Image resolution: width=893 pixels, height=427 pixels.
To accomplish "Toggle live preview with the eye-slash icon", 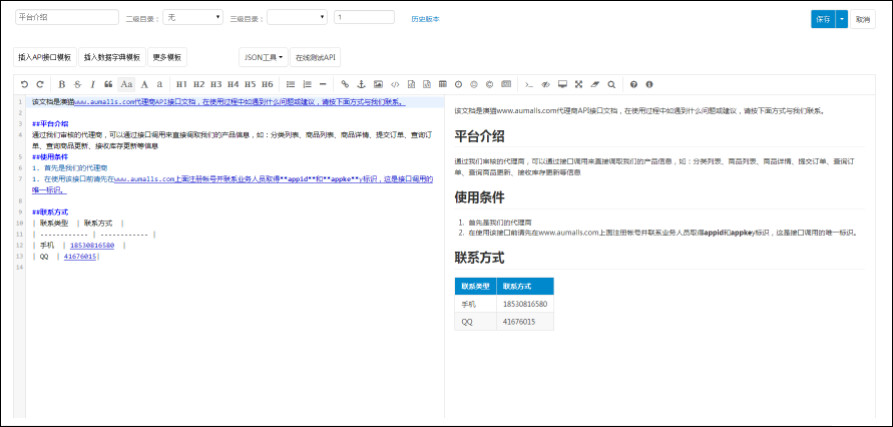I will click(x=545, y=84).
